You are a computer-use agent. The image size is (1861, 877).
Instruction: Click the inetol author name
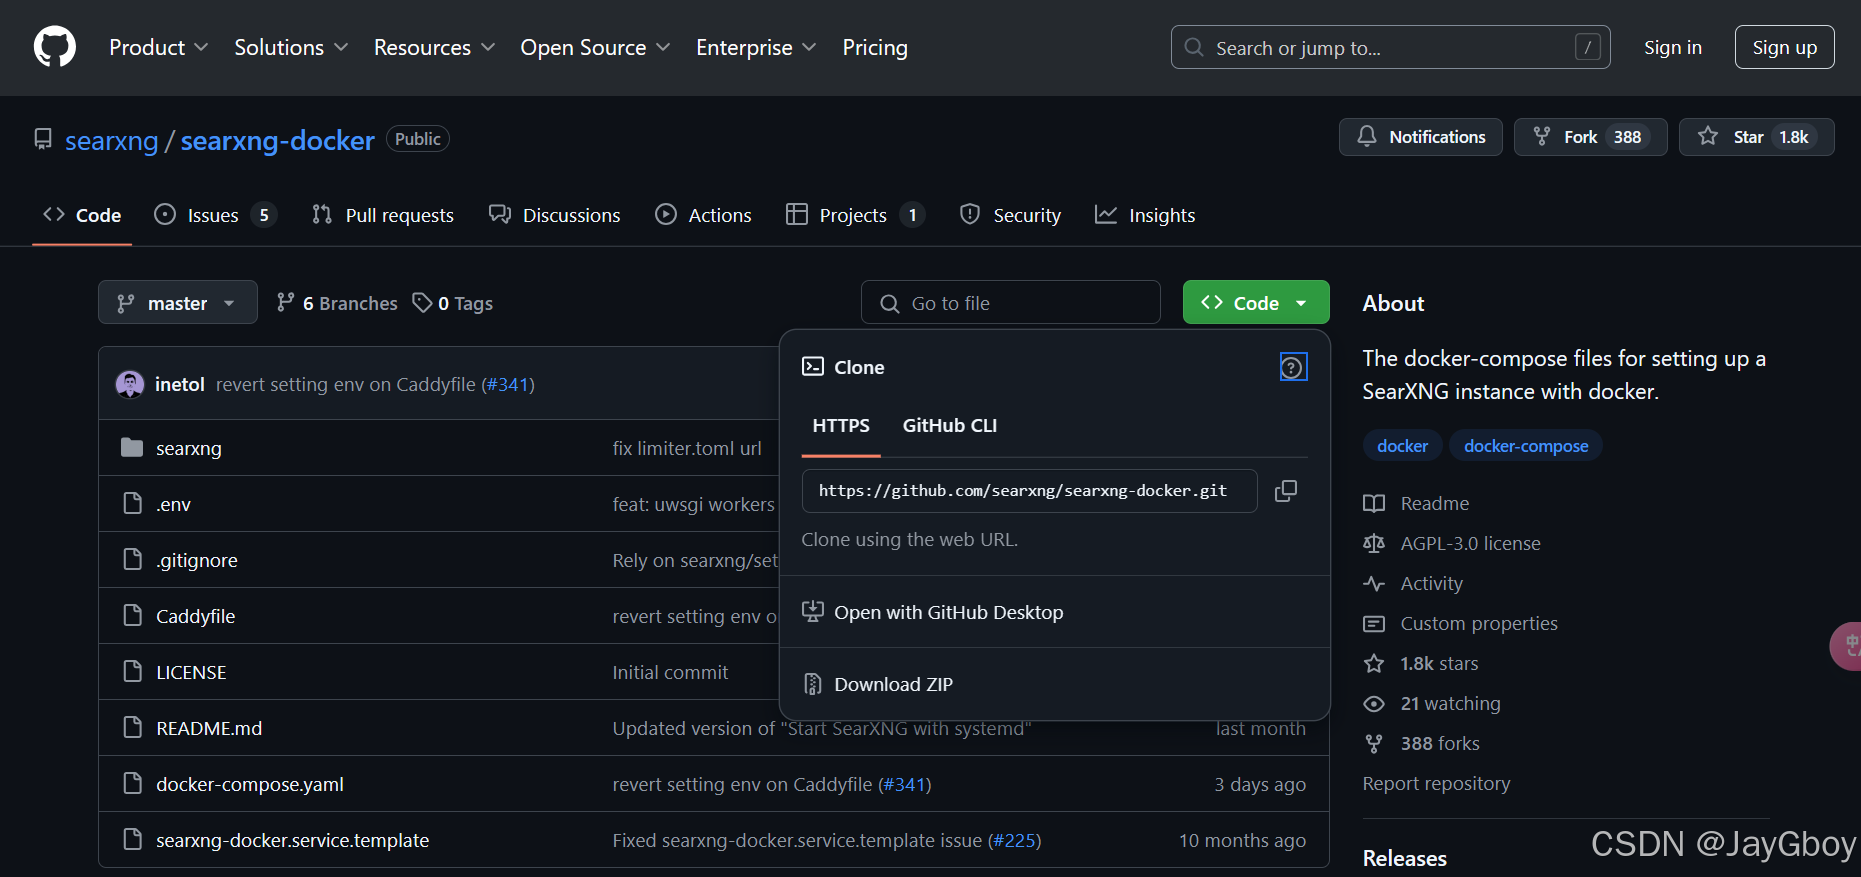tap(180, 384)
